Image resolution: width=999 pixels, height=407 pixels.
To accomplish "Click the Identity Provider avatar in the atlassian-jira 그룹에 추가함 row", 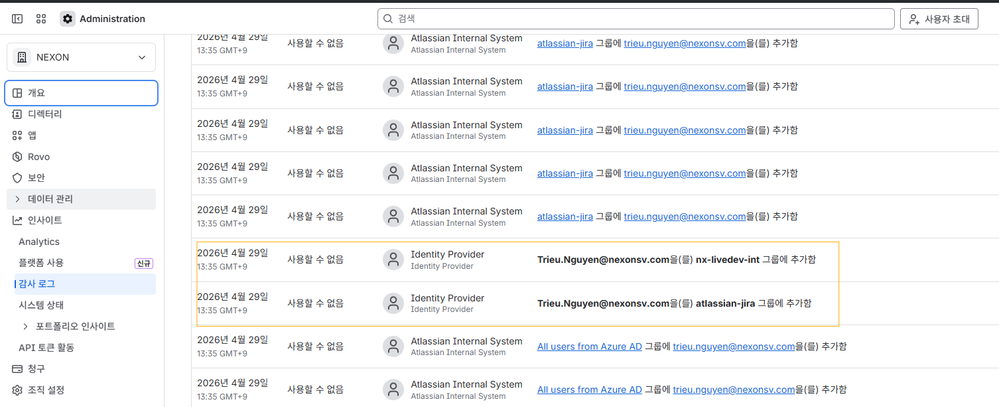I will tap(393, 303).
